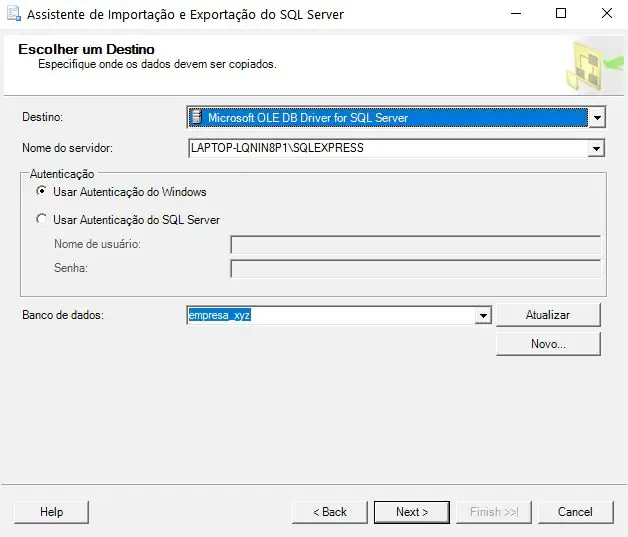Maximize the wizard window
This screenshot has width=628, height=537.
(x=561, y=14)
